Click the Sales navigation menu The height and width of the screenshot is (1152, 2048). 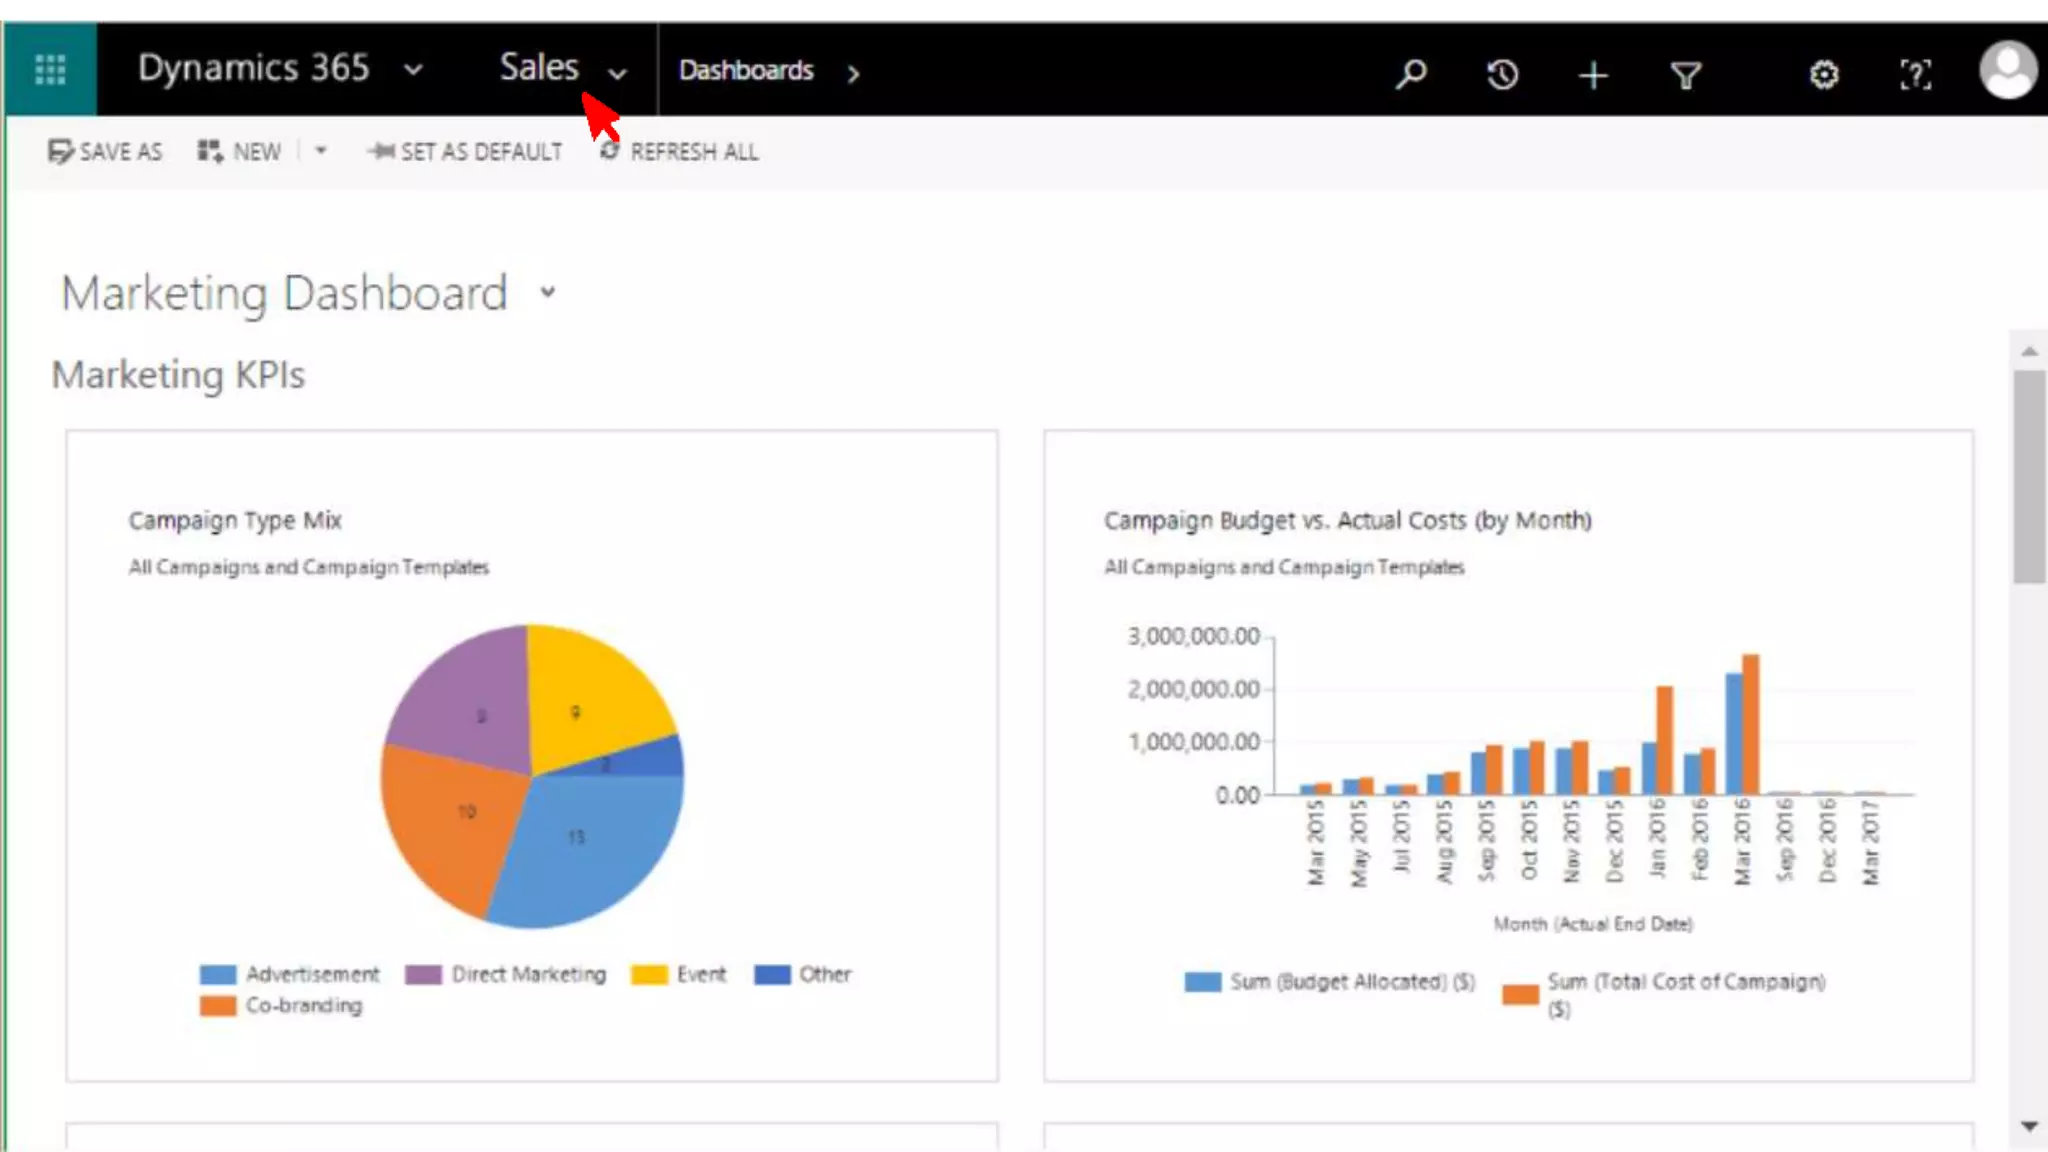[539, 68]
